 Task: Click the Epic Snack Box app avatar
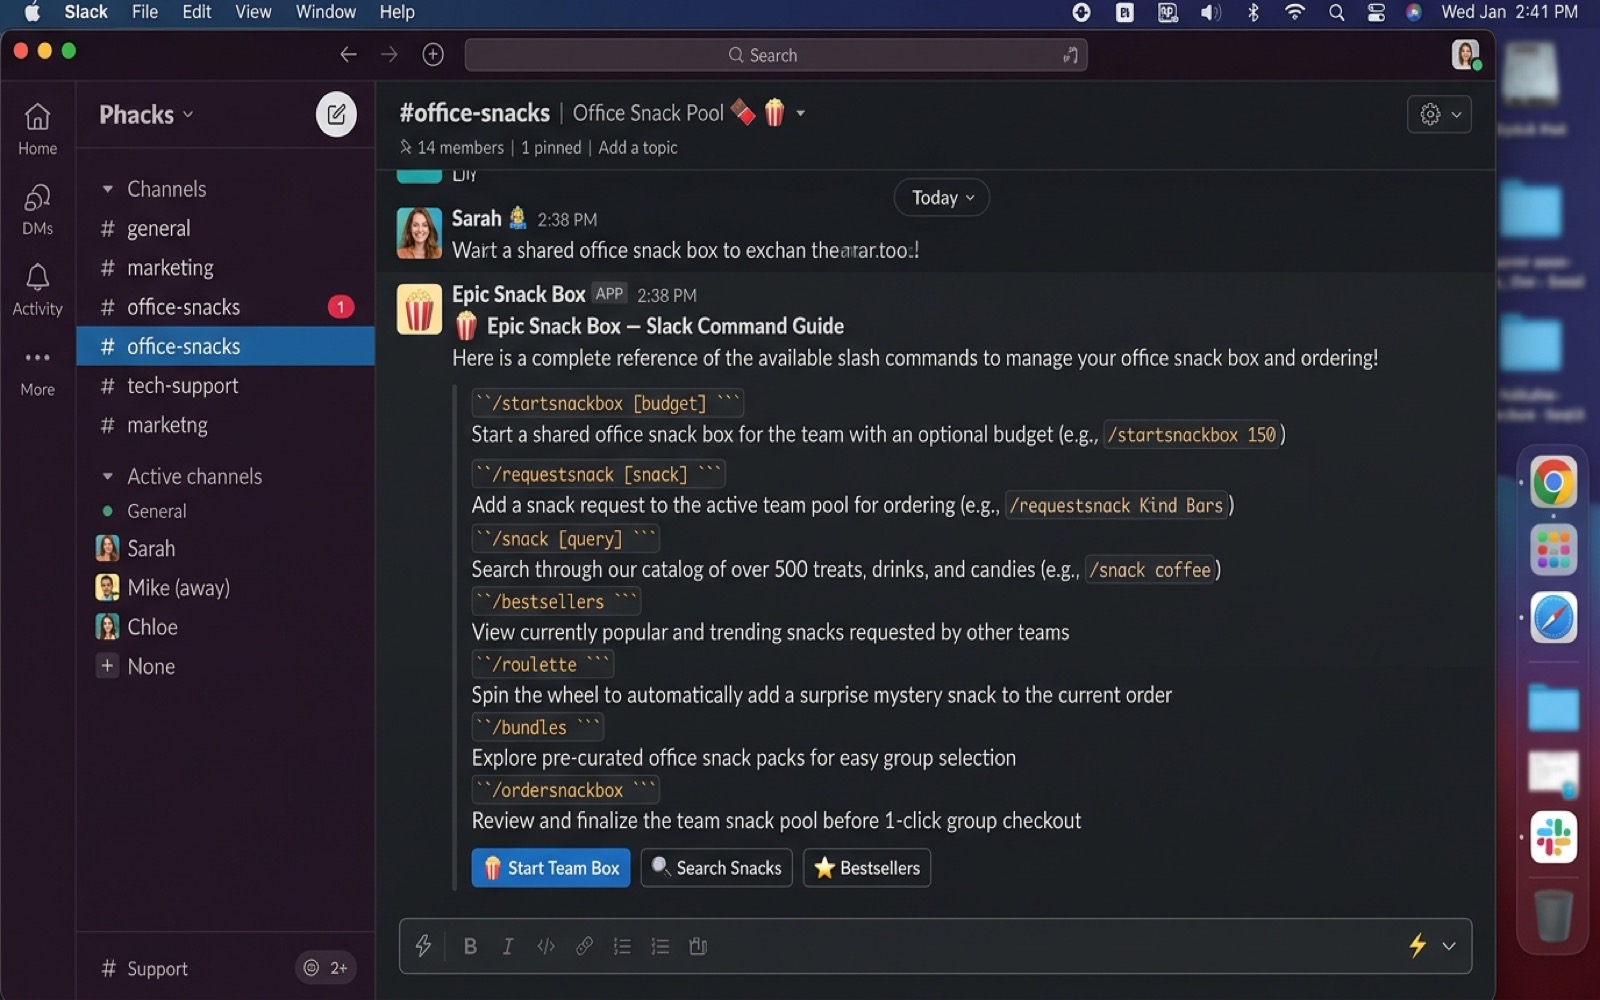point(419,309)
